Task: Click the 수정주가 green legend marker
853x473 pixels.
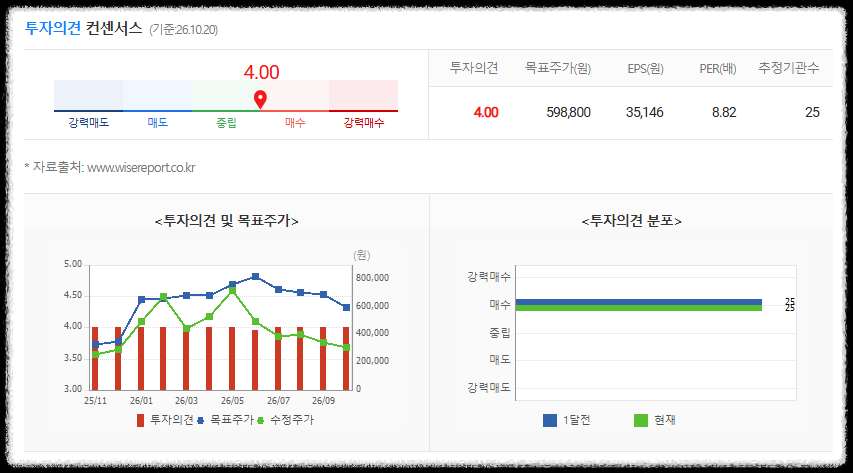Action: click(261, 420)
